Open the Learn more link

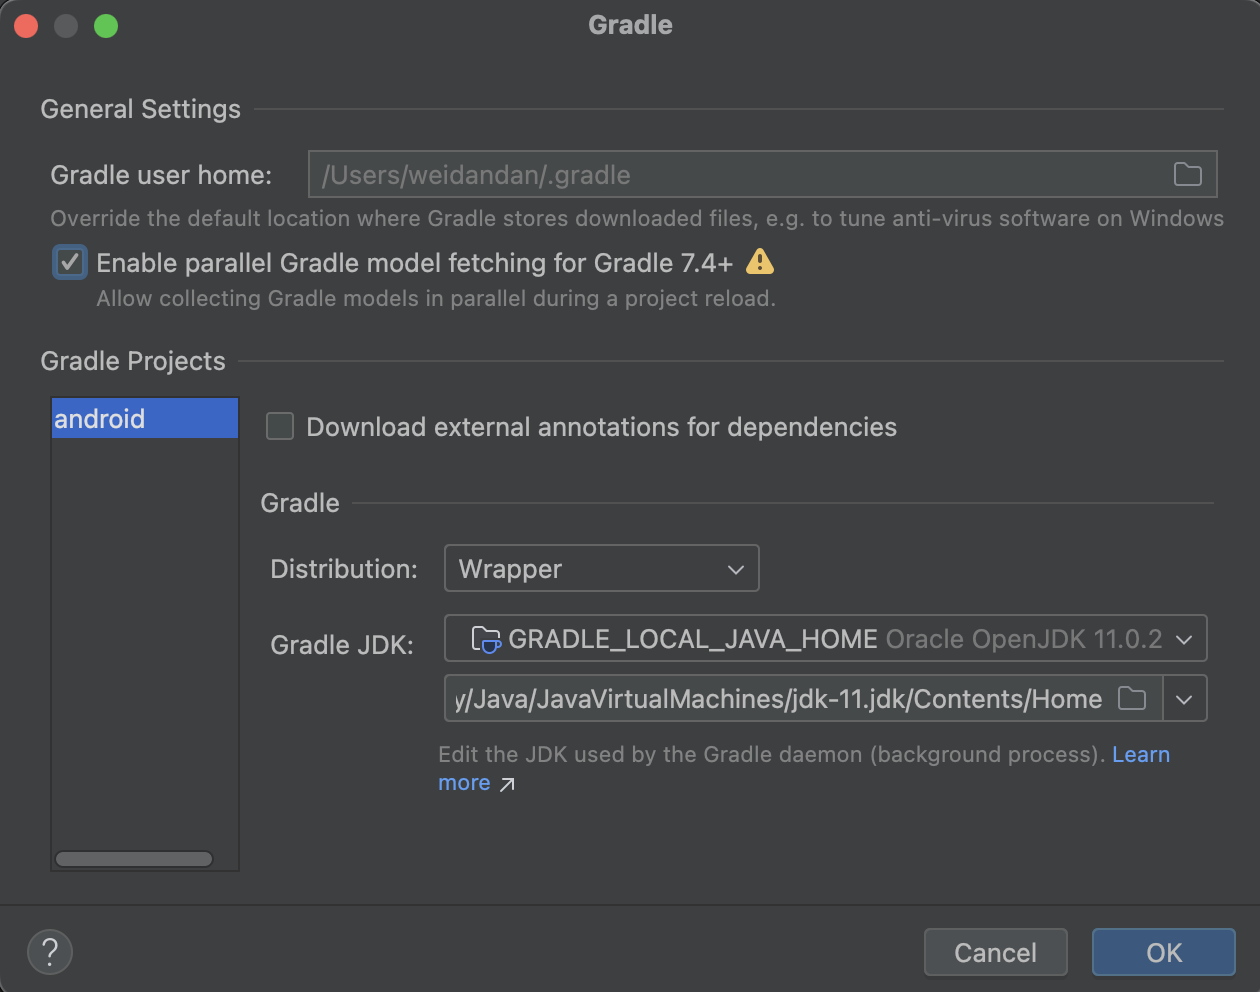coord(1141,754)
